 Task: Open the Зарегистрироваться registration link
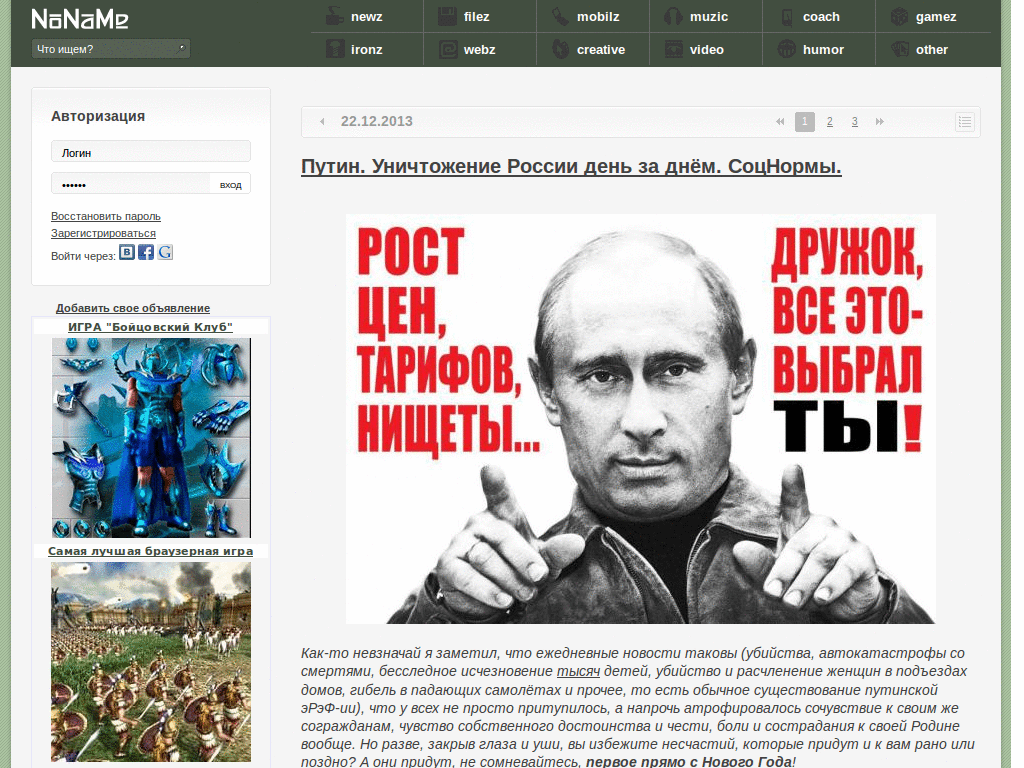[102, 233]
